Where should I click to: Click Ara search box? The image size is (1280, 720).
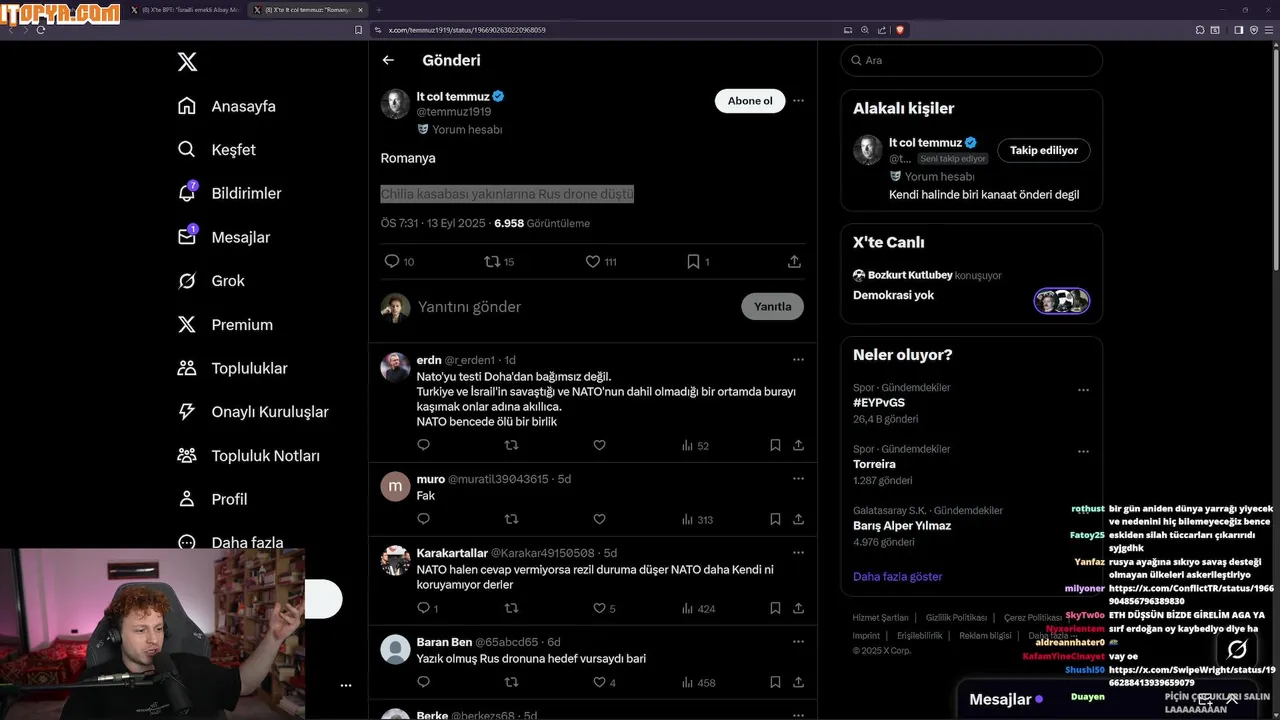971,60
